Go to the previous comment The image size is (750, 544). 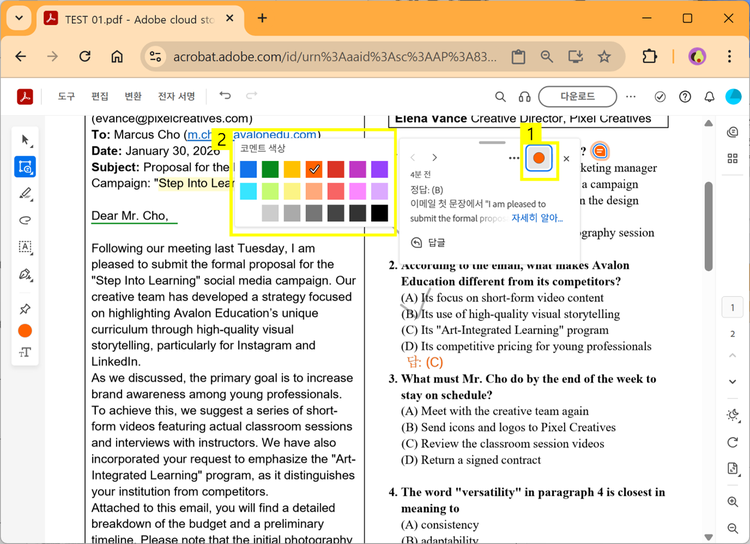(413, 157)
